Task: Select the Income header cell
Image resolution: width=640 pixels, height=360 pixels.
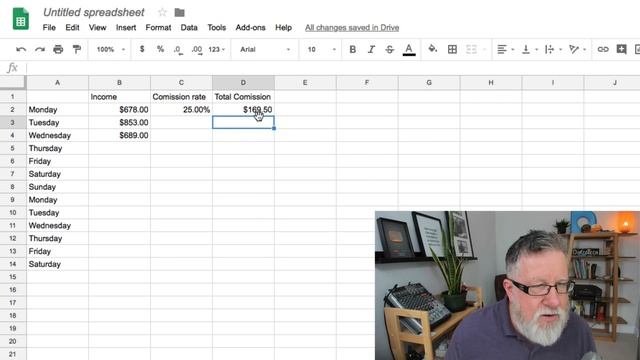Action: pos(119,97)
